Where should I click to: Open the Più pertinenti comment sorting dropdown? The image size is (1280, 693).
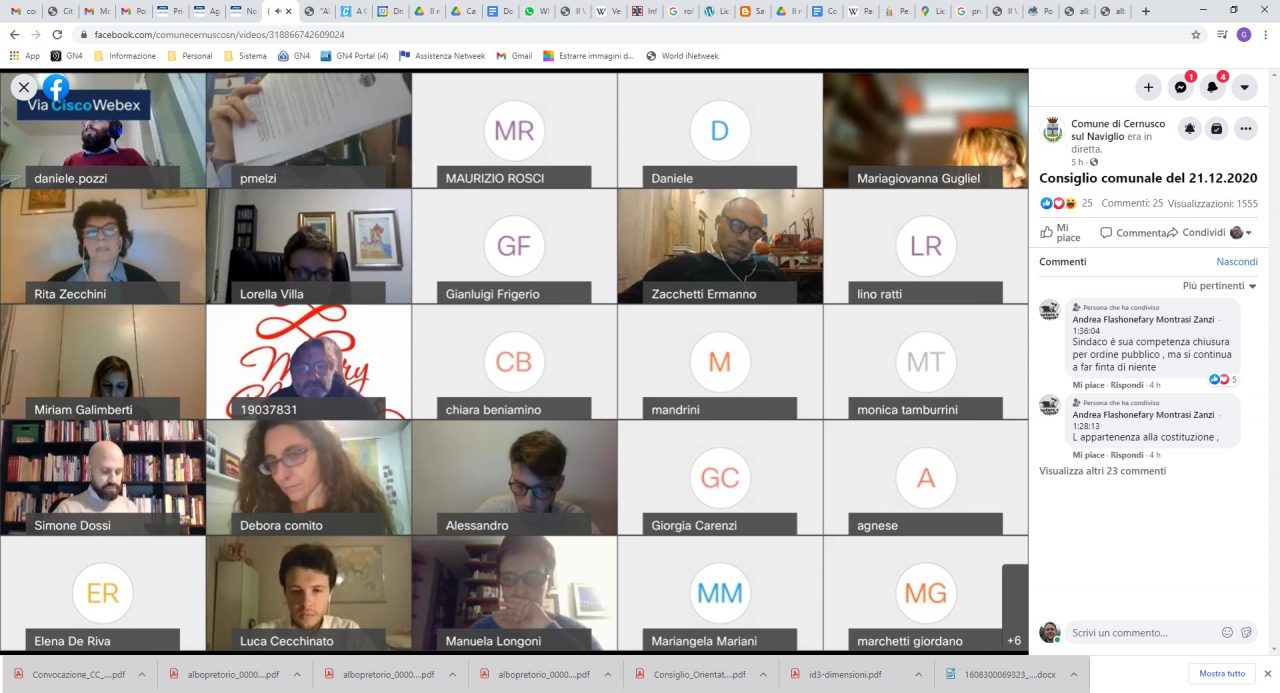click(x=1219, y=286)
